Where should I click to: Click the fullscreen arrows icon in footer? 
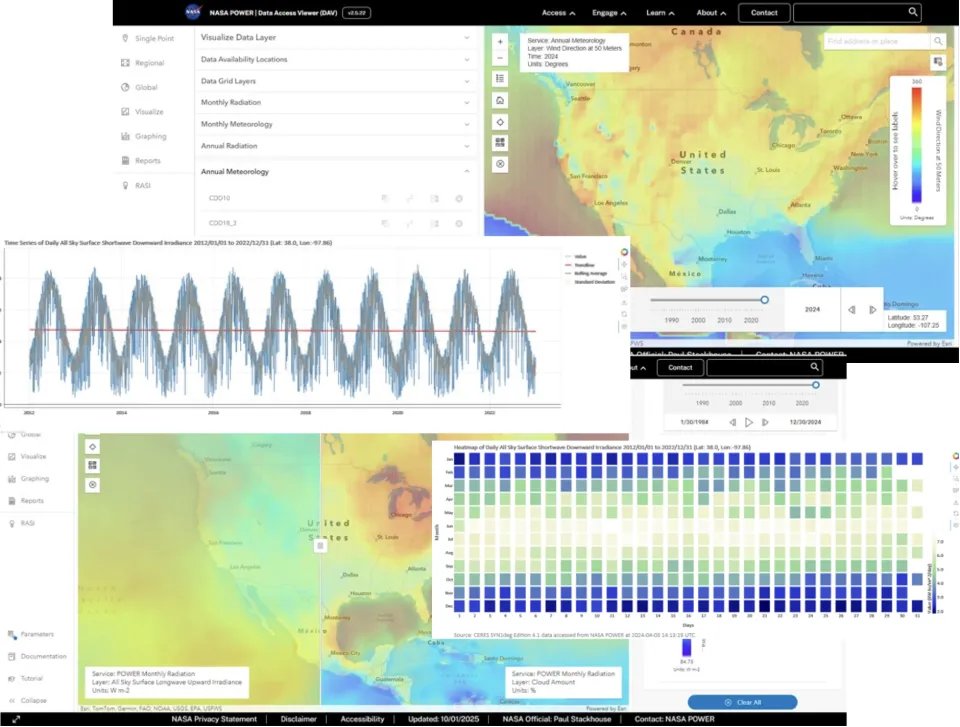pos(16,720)
